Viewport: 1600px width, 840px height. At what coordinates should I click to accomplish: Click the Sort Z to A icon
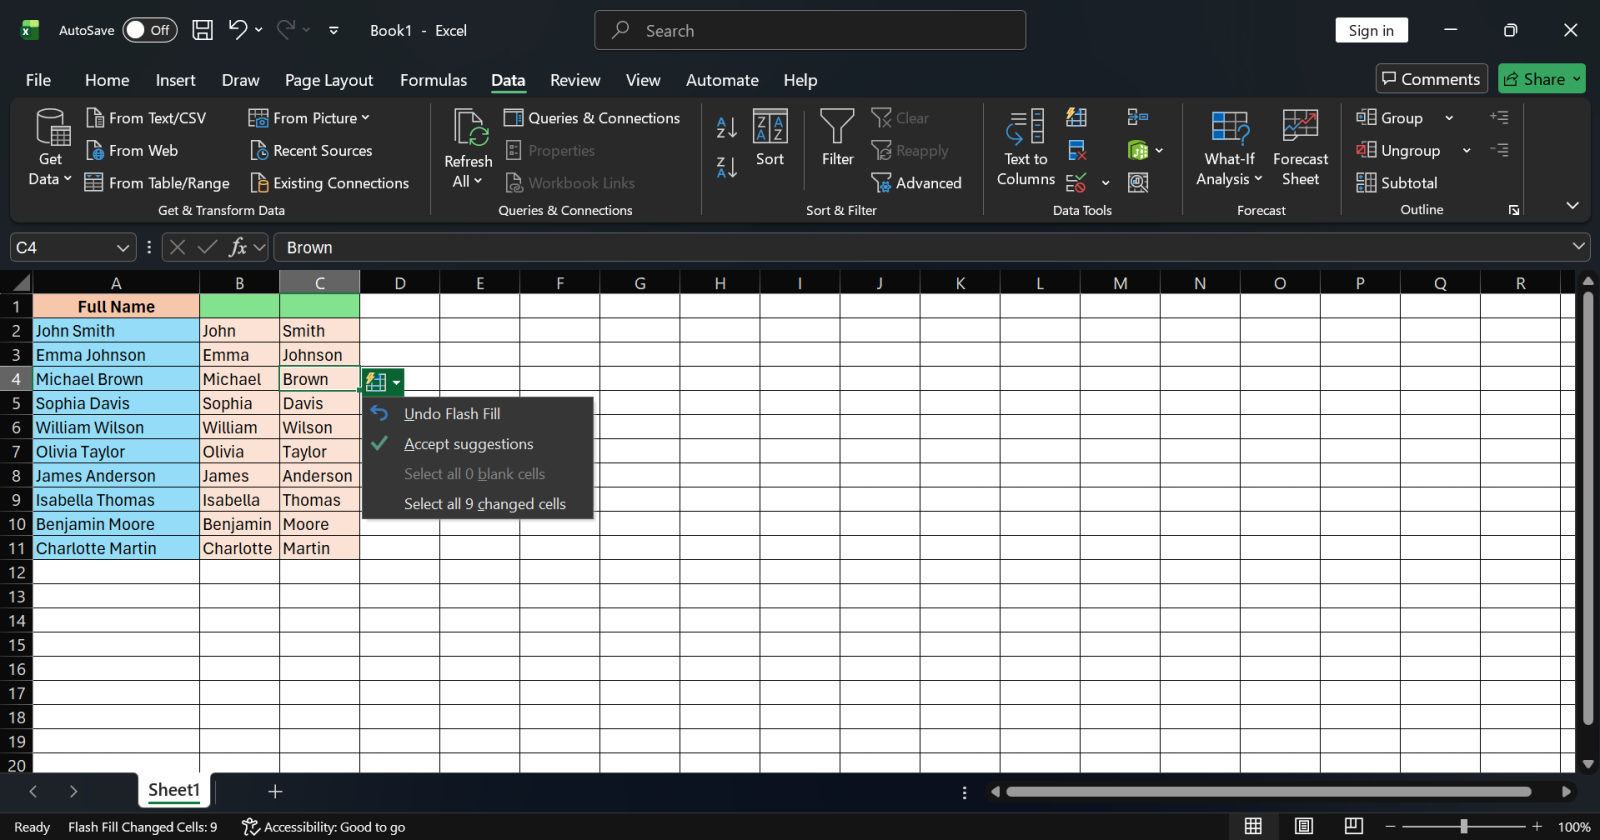point(727,167)
